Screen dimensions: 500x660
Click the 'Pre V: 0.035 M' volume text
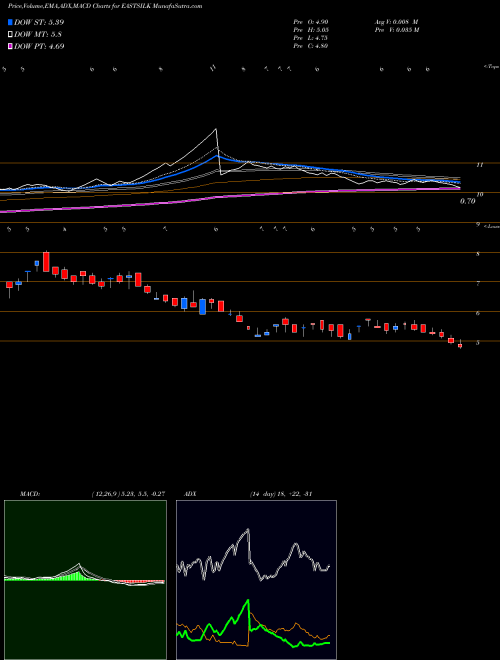[396, 30]
